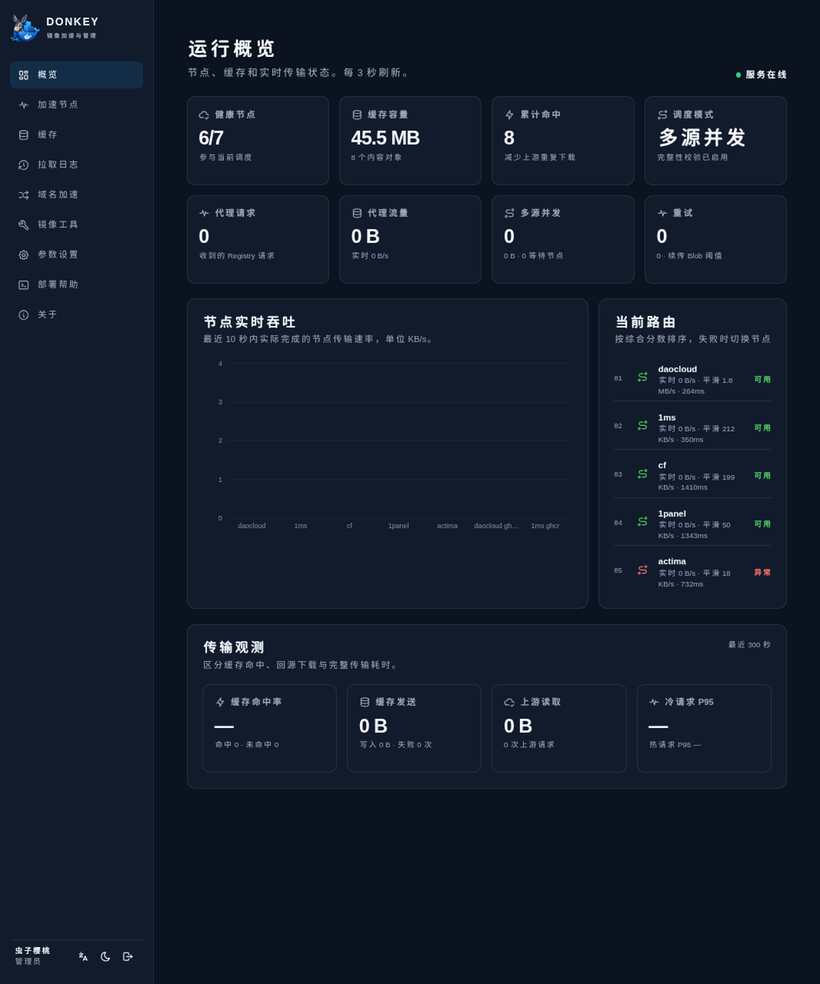Click the 45.5 MB cache value

click(385, 137)
